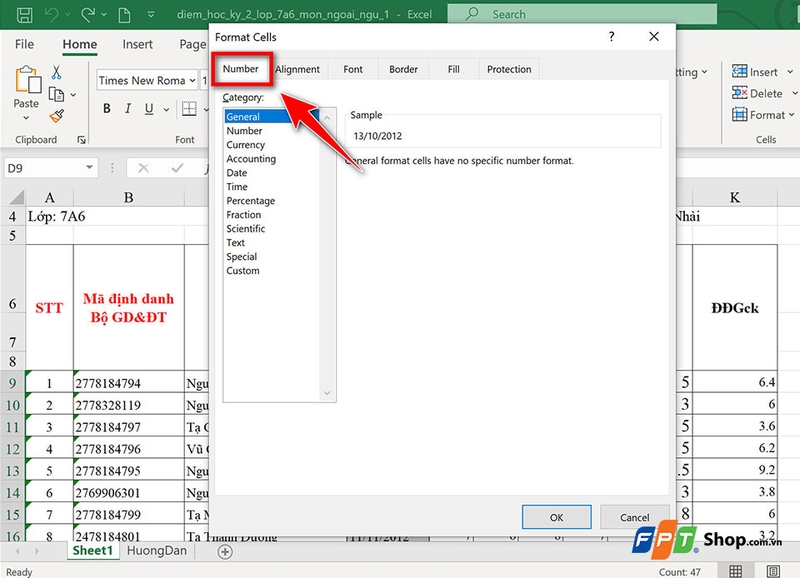The height and width of the screenshot is (578, 800).
Task: Cancel the Format Cells dialog
Action: pos(635,517)
